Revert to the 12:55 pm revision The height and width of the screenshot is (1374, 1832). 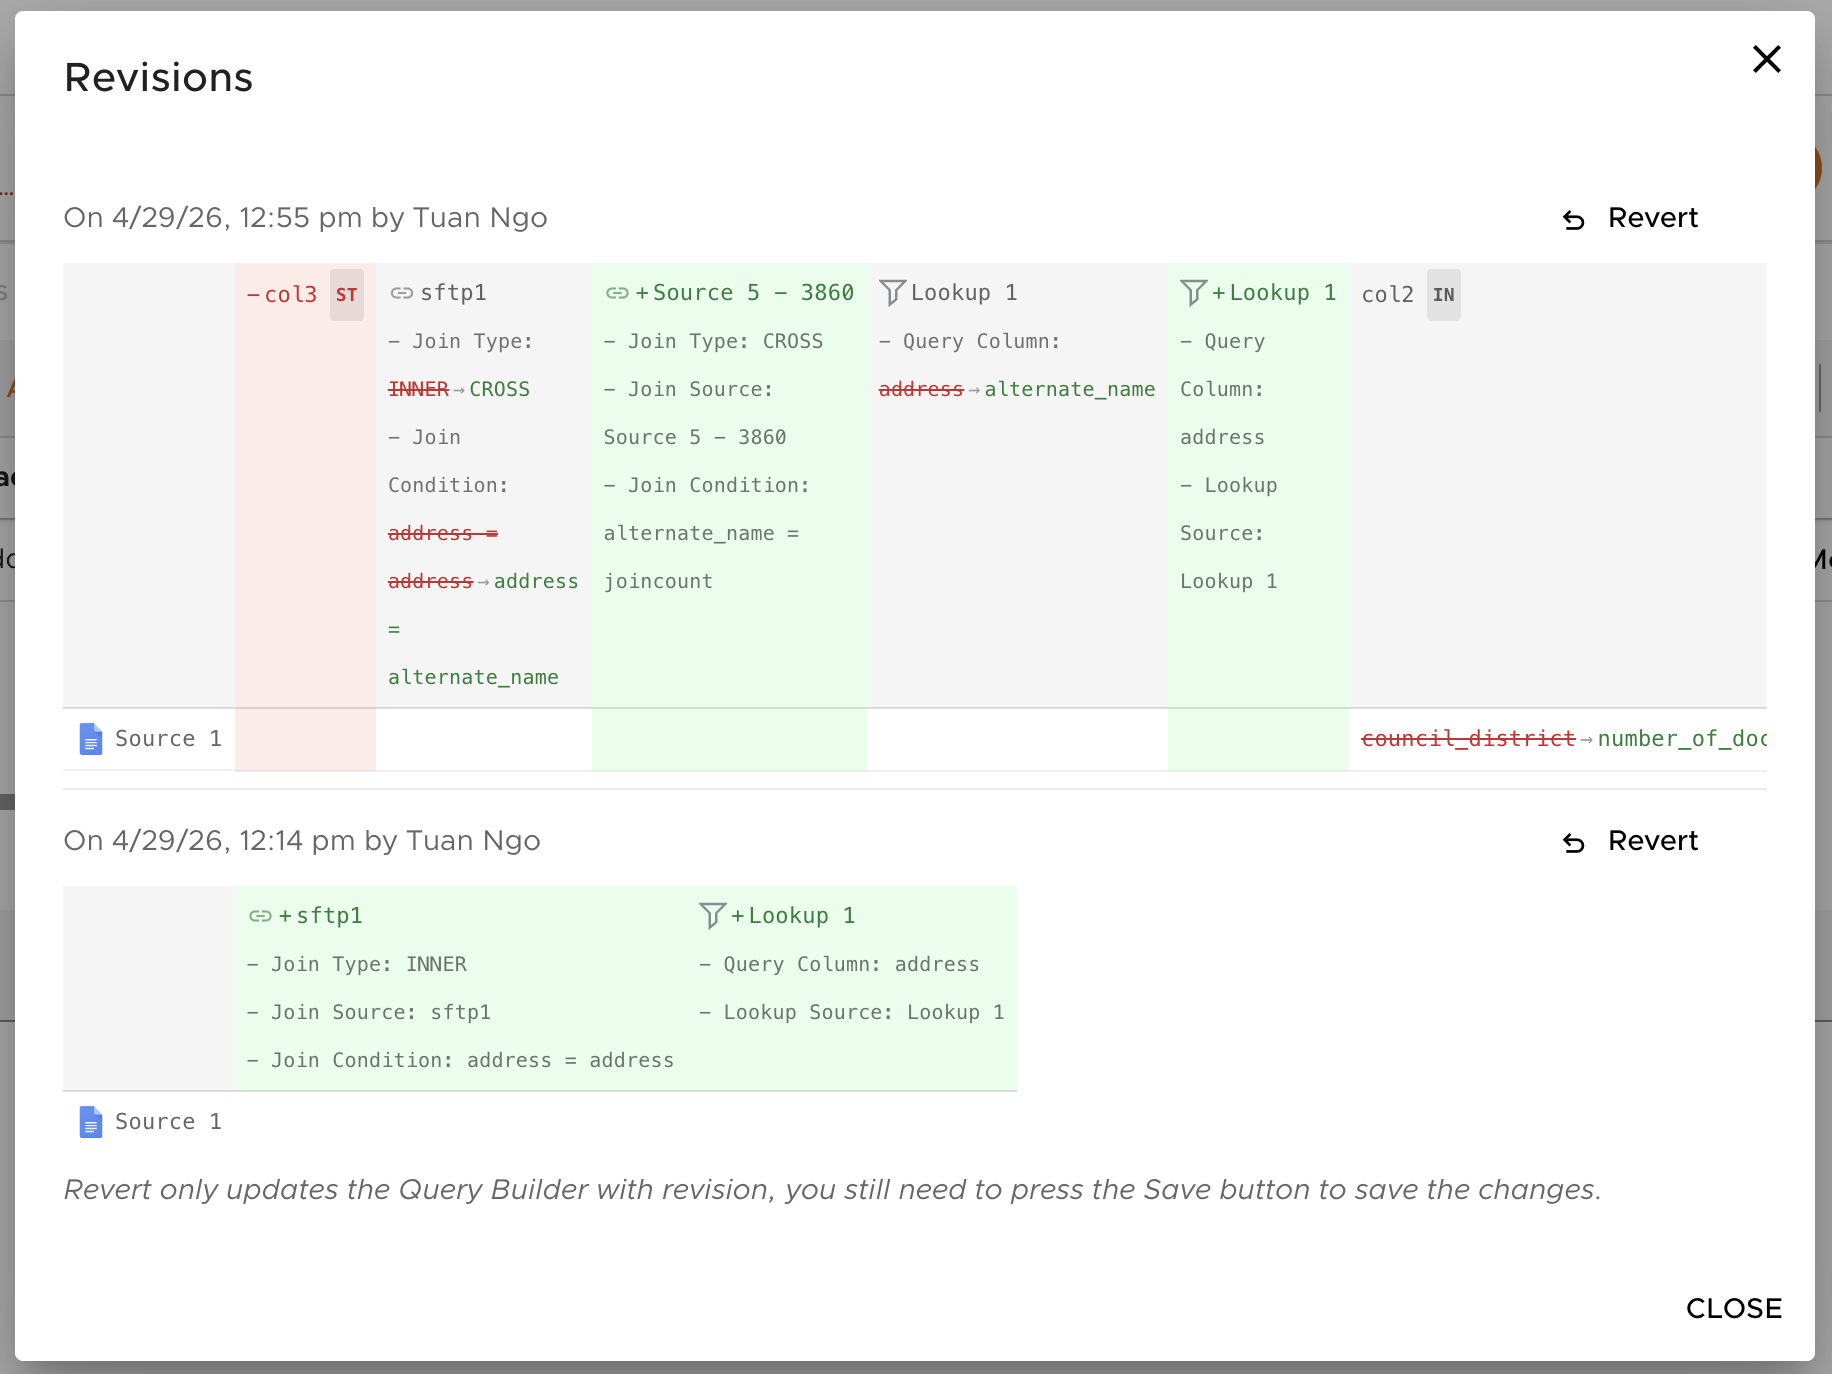point(1631,218)
